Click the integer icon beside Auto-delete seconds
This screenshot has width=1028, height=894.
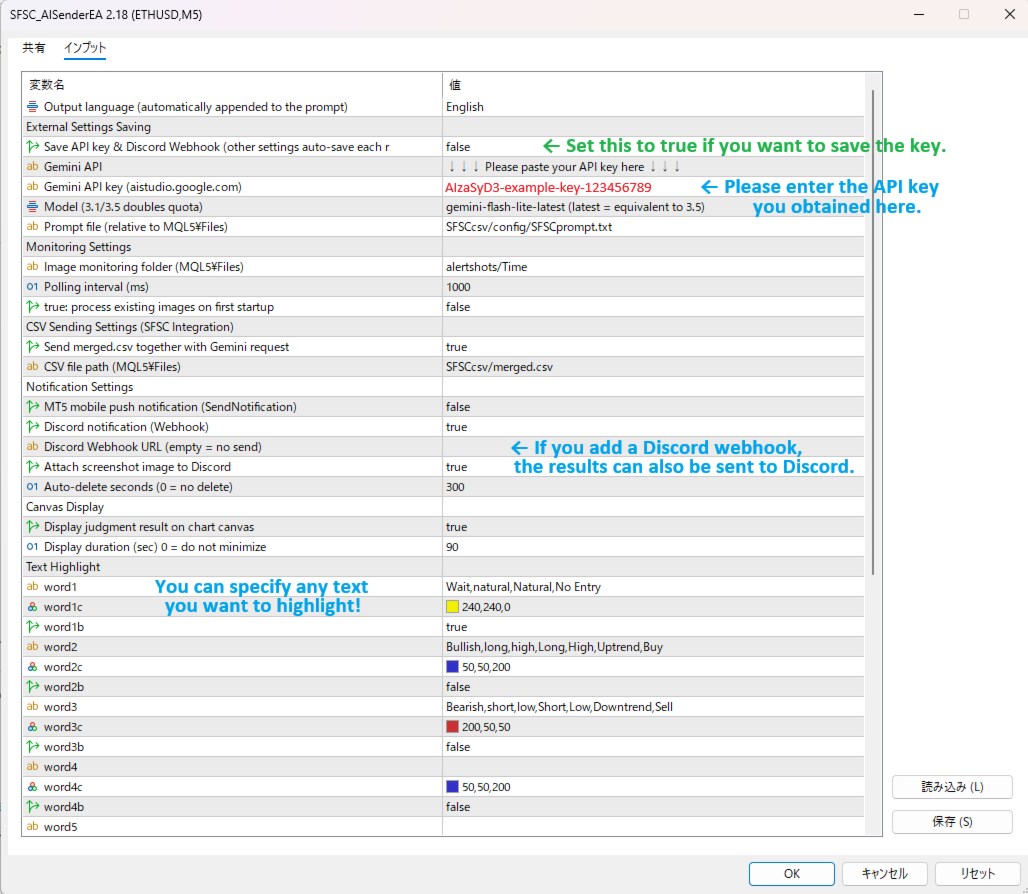pyautogui.click(x=32, y=486)
